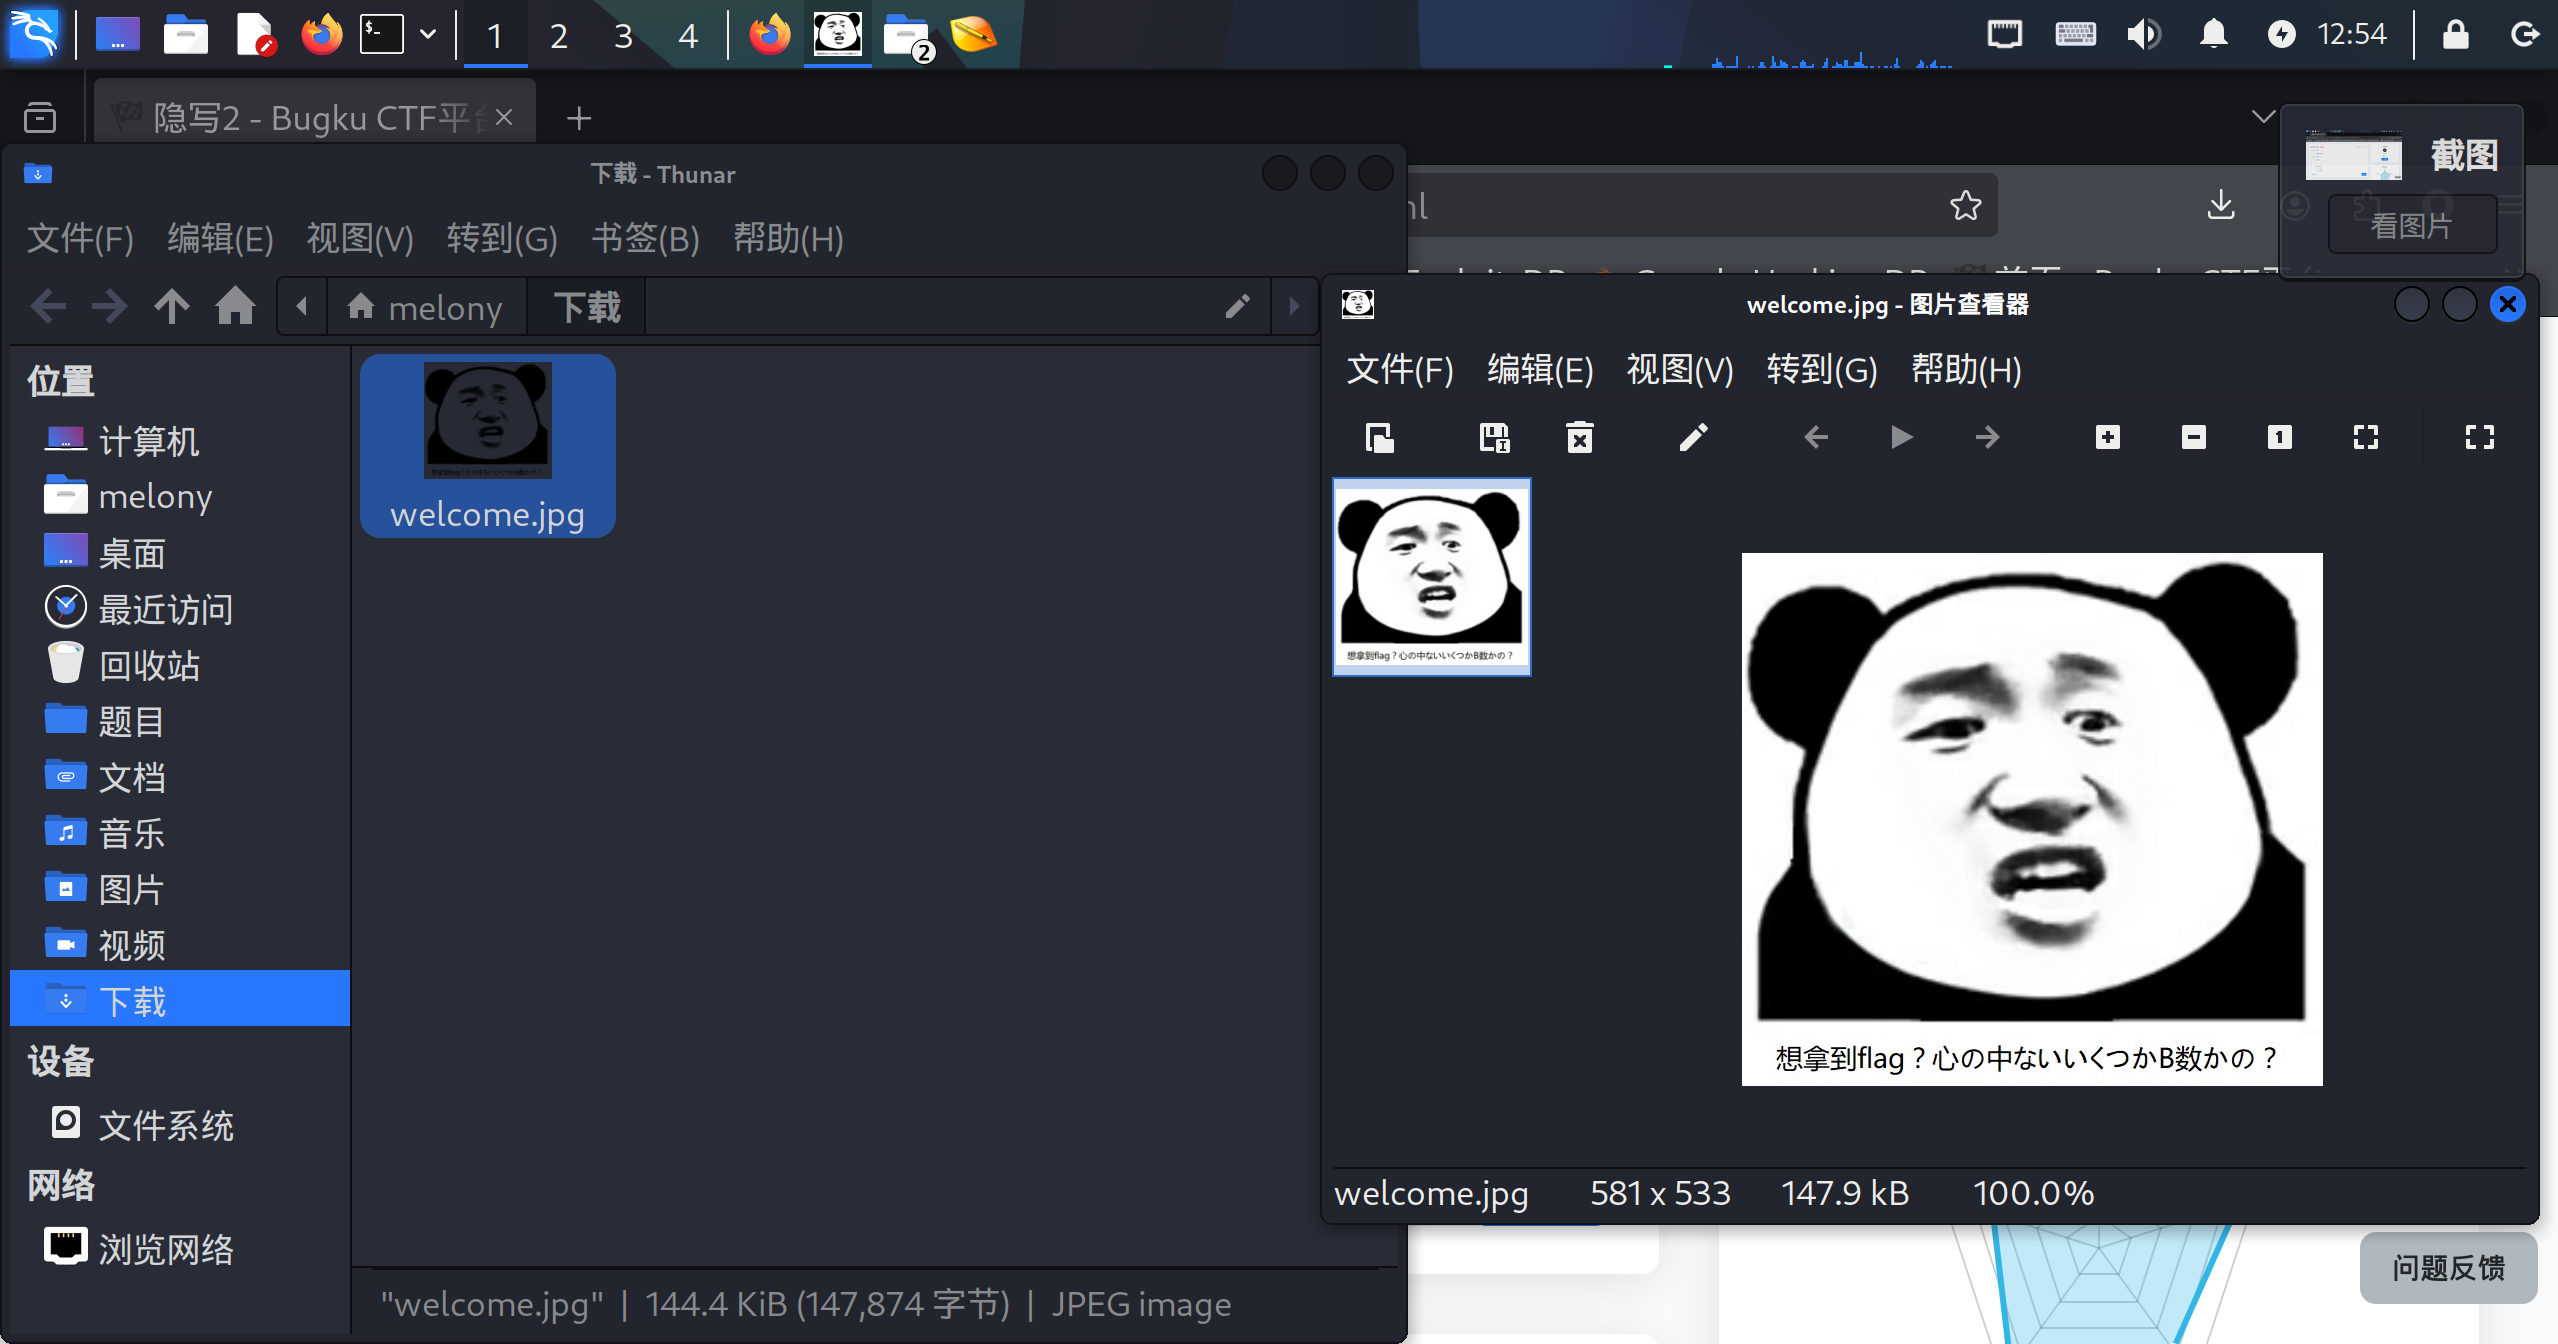Click the fit-to-window zoom icon
This screenshot has height=1344, width=2558.
2365,437
